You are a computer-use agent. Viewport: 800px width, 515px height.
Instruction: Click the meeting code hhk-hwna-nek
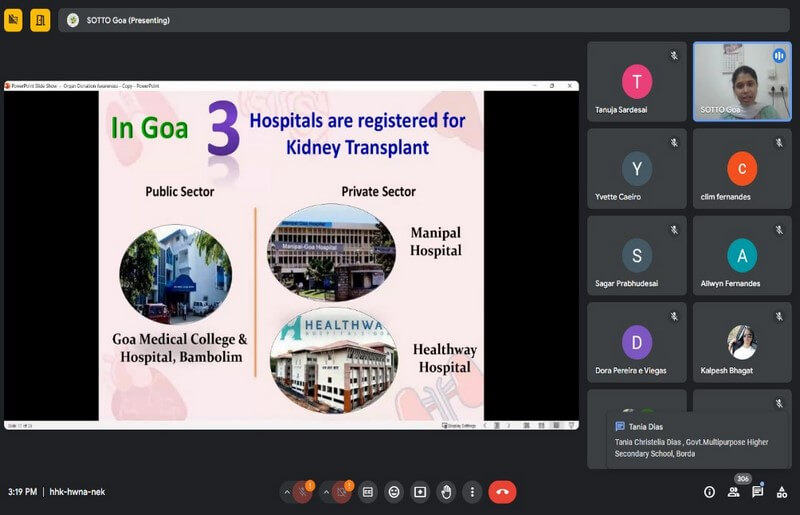click(x=77, y=492)
